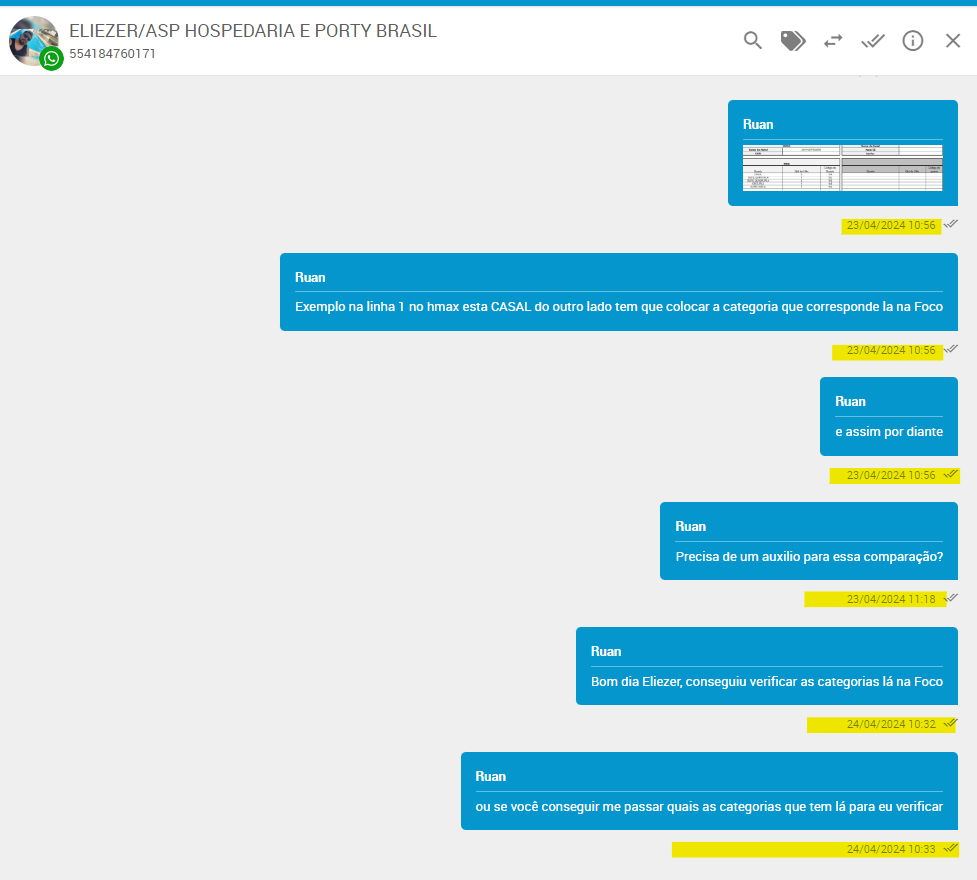Click the message starting 'ou se você conseguir'

[709, 807]
